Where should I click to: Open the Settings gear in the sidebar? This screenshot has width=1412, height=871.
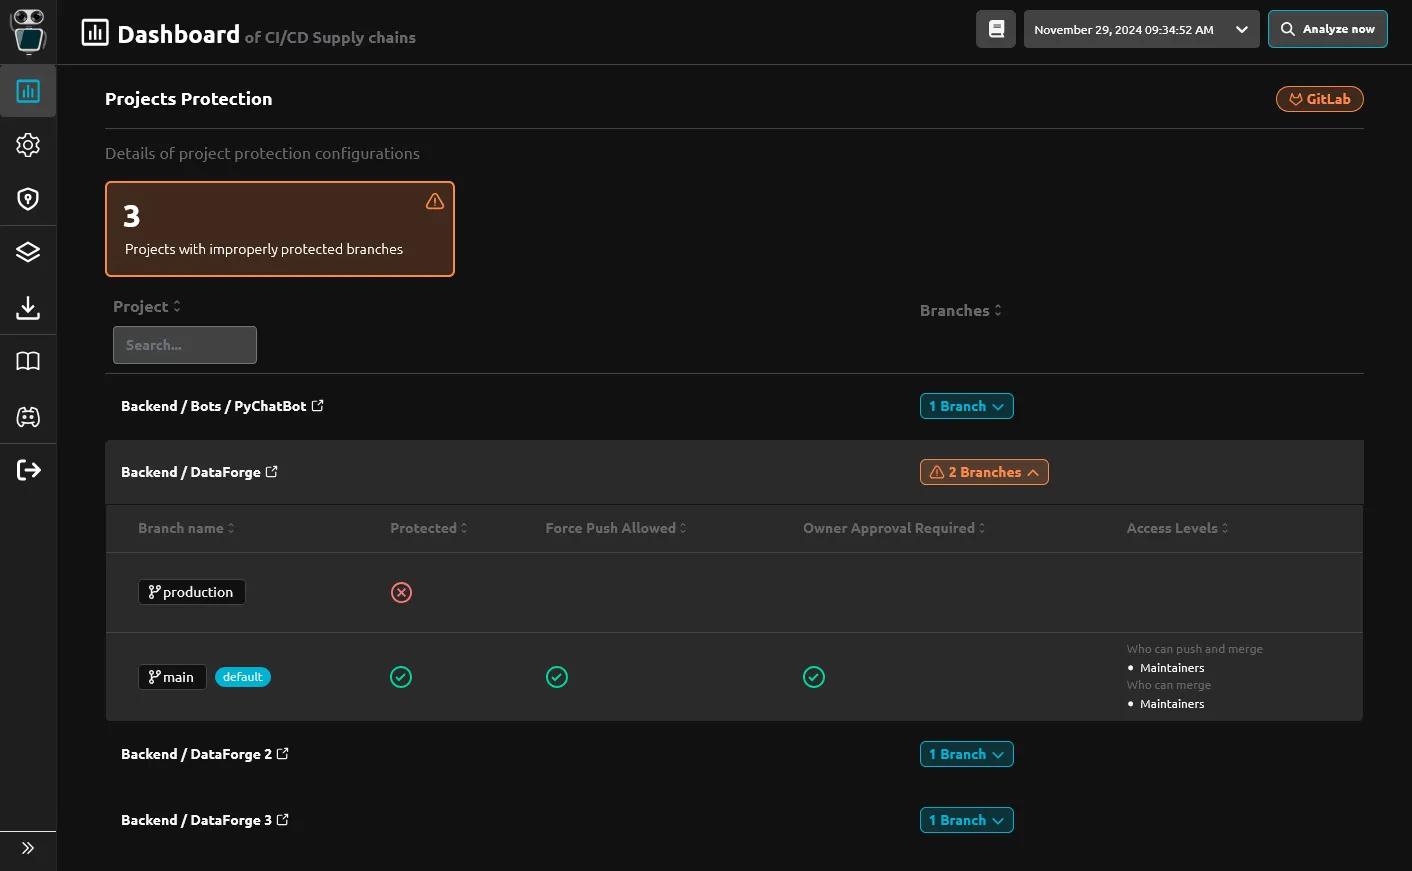(28, 145)
